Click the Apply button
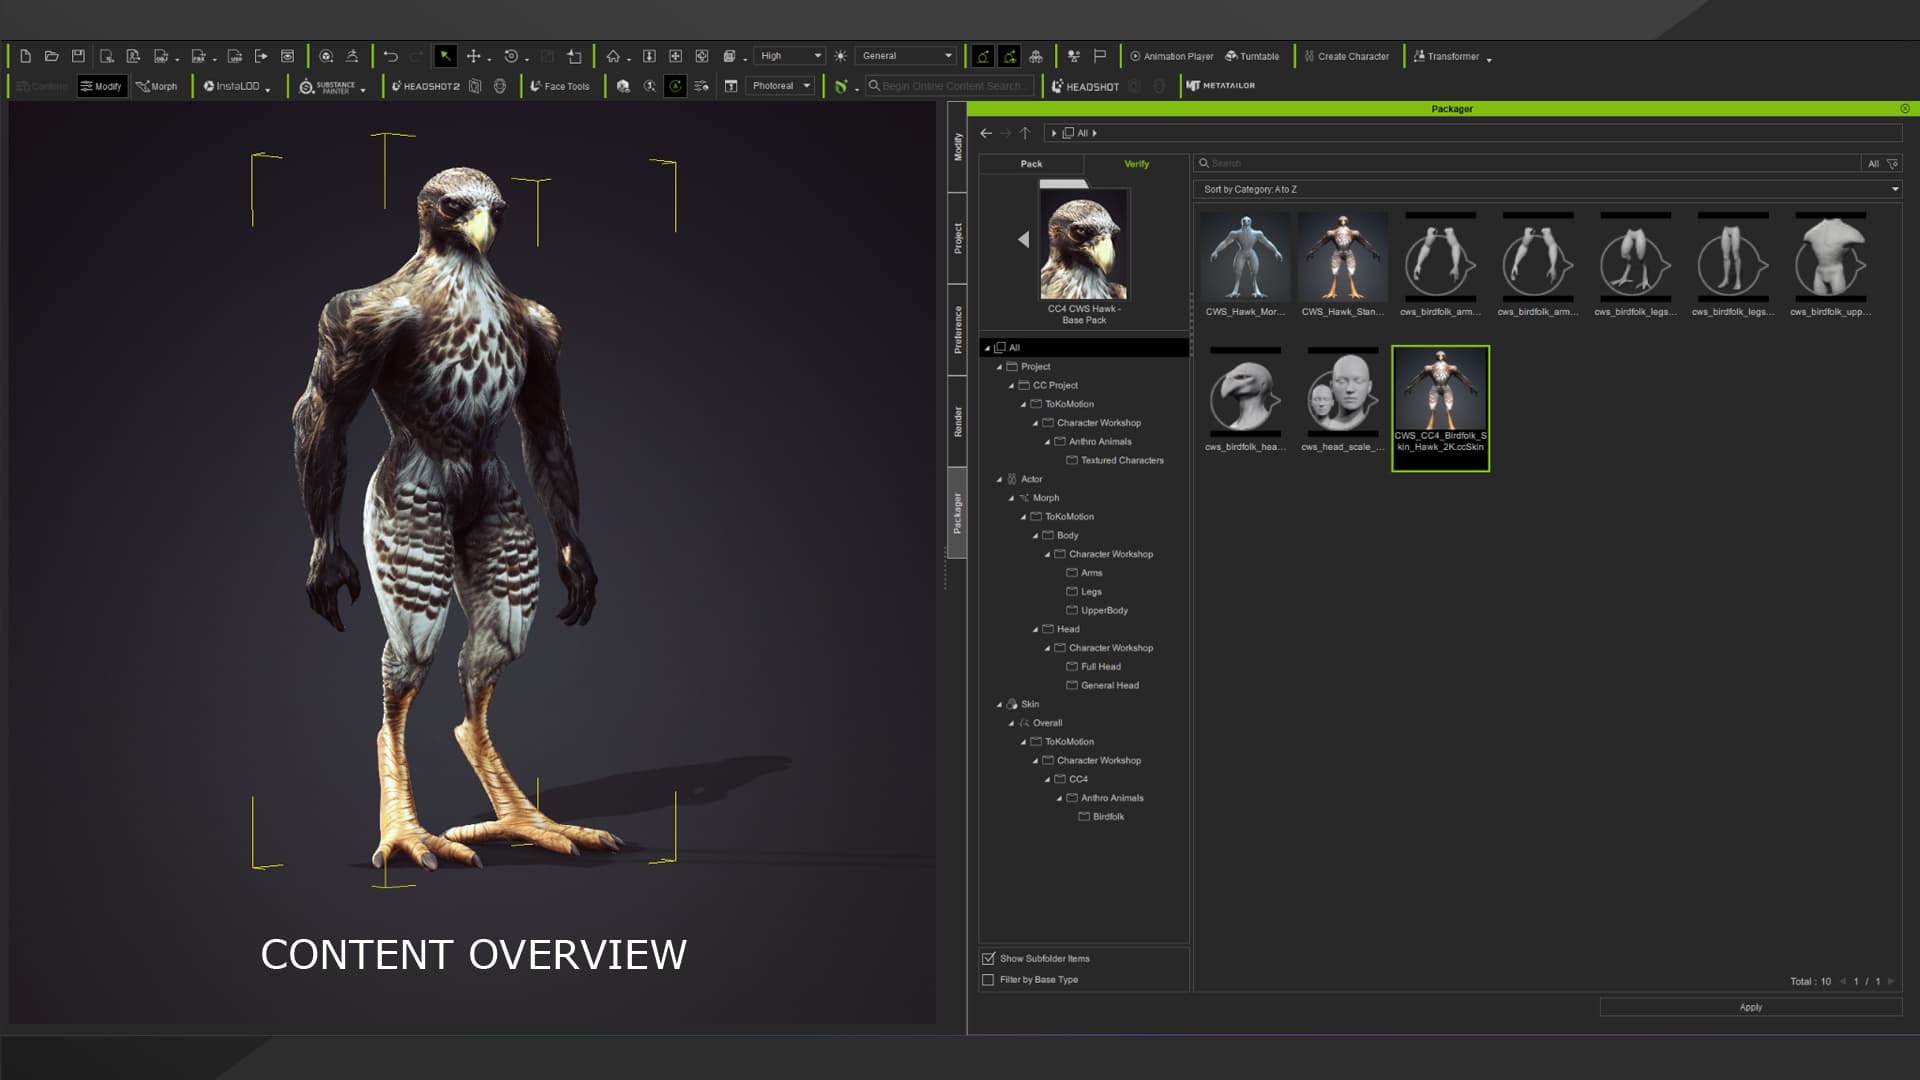The height and width of the screenshot is (1080, 1920). [1750, 1007]
